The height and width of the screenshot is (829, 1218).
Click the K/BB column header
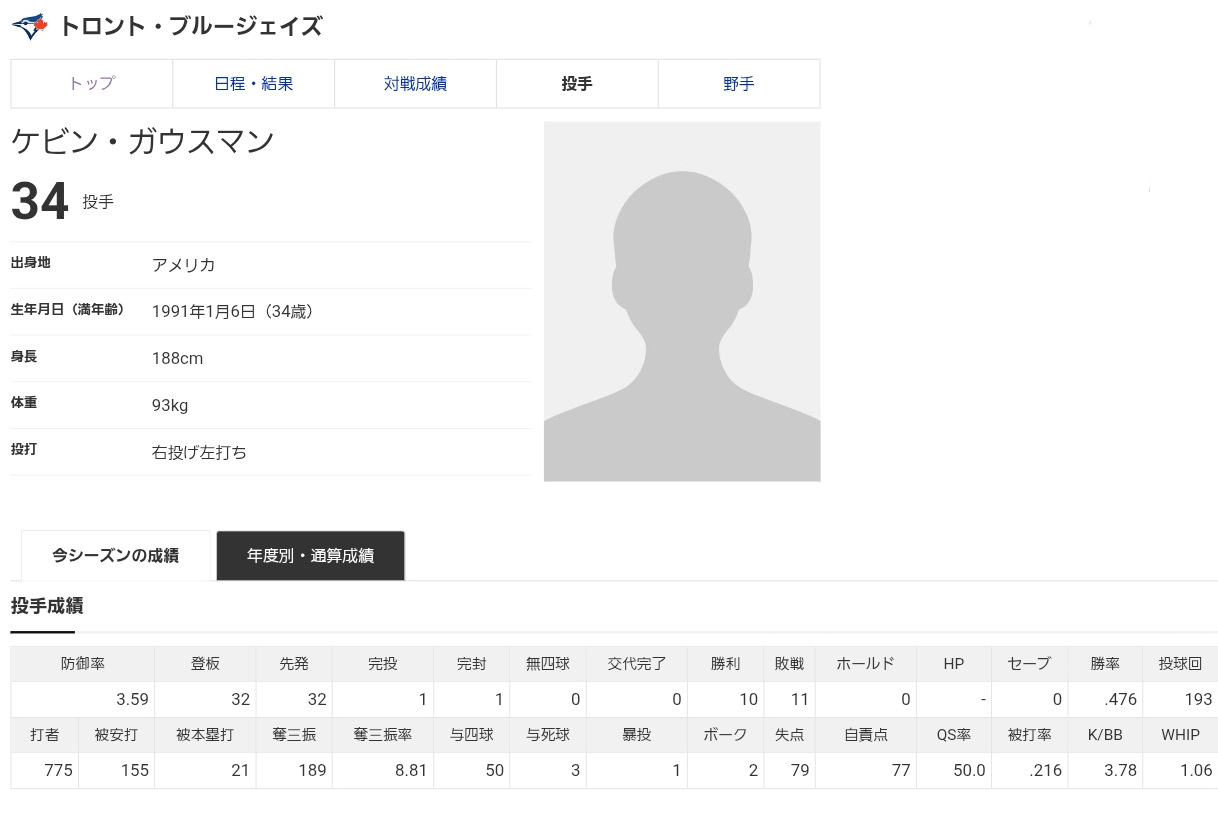[x=1105, y=735]
